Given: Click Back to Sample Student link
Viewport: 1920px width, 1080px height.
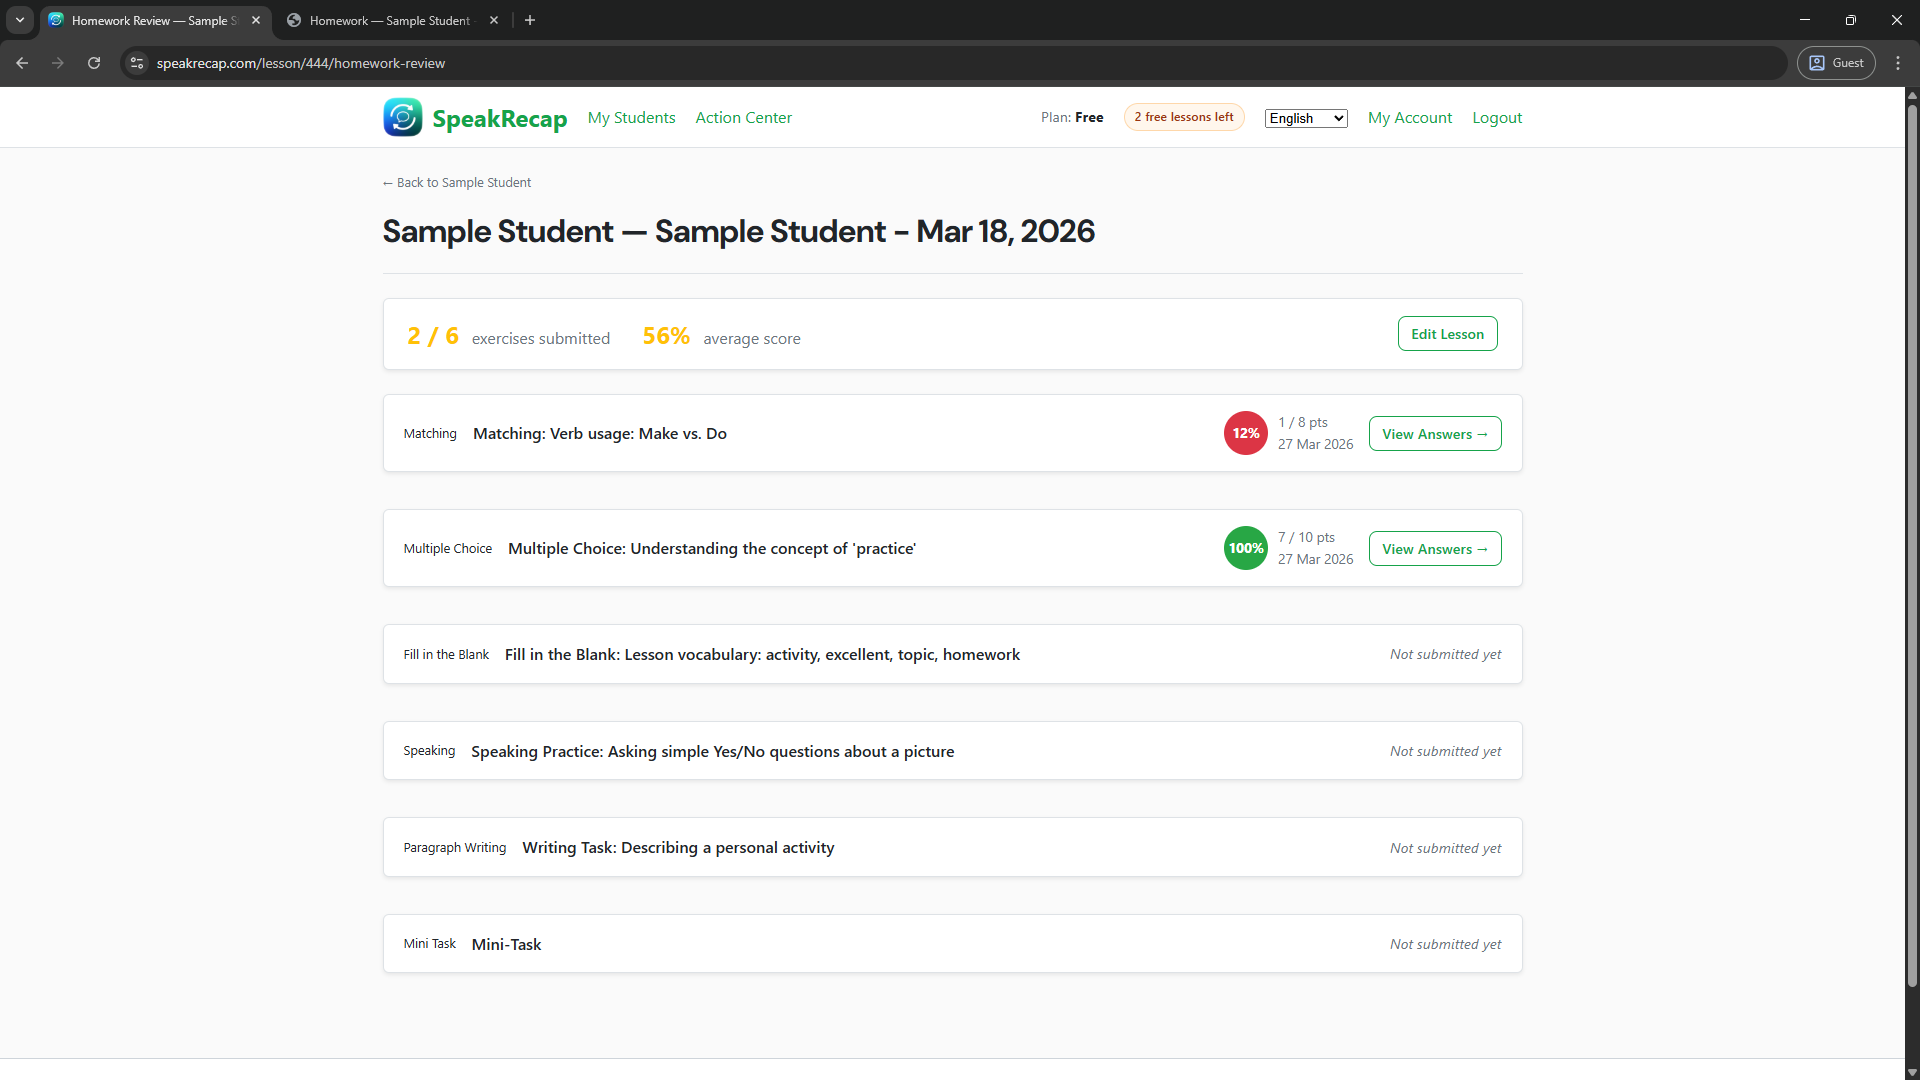Looking at the screenshot, I should click(457, 182).
